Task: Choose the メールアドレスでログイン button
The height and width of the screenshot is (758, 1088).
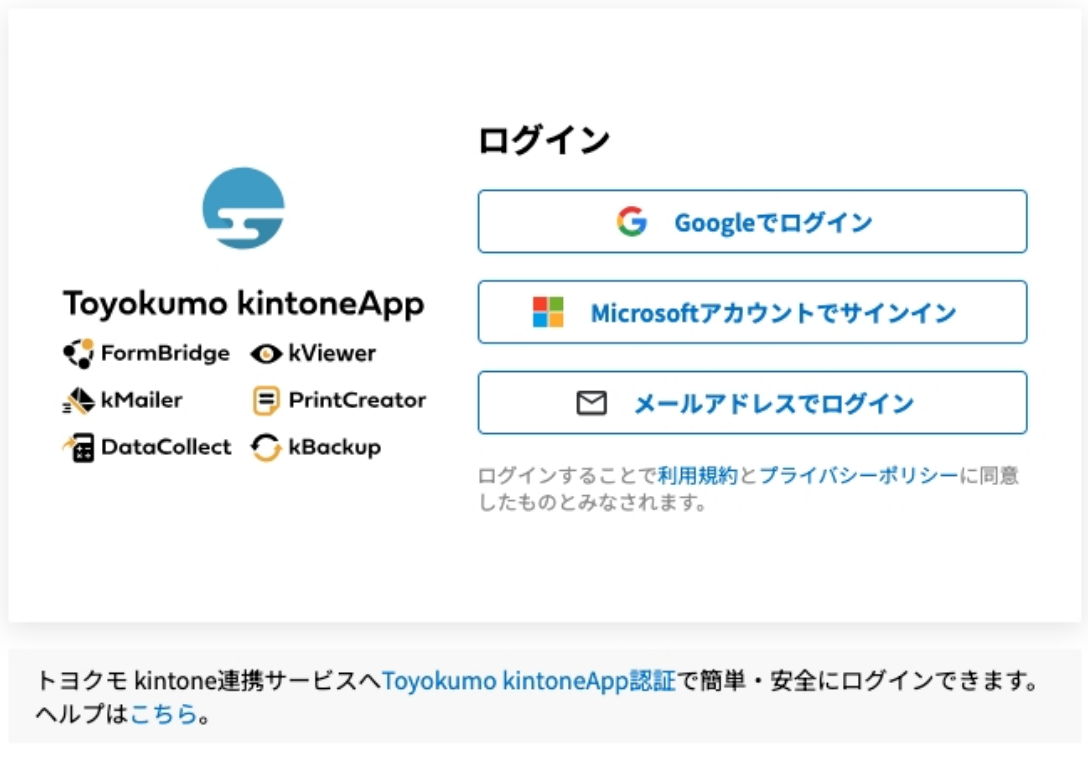Action: pyautogui.click(x=752, y=403)
